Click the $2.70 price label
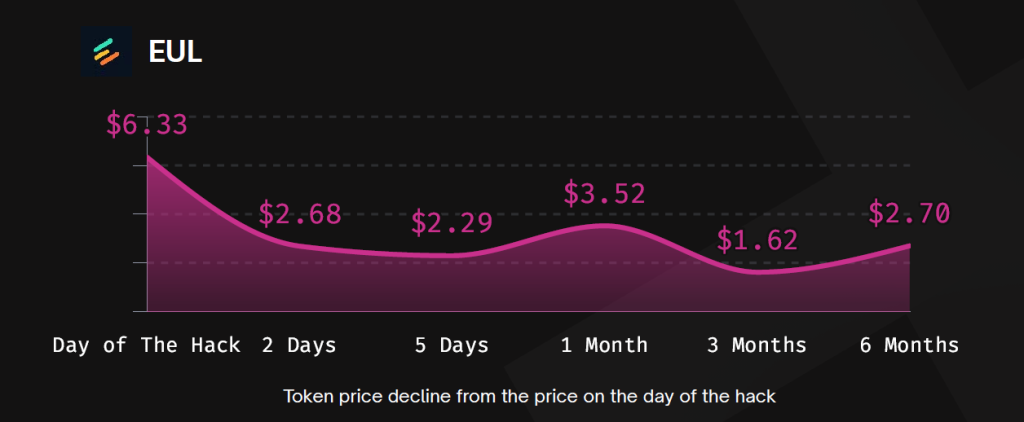 point(908,214)
